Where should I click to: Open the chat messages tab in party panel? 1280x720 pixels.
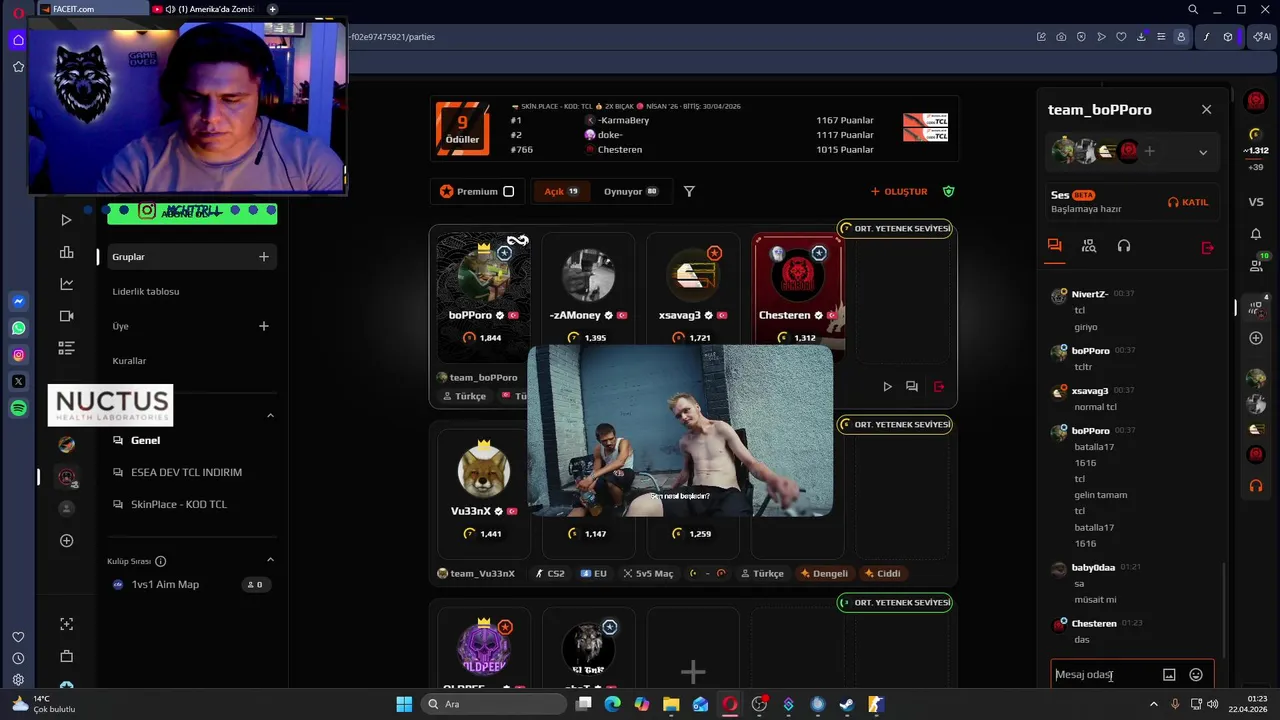(x=1054, y=246)
